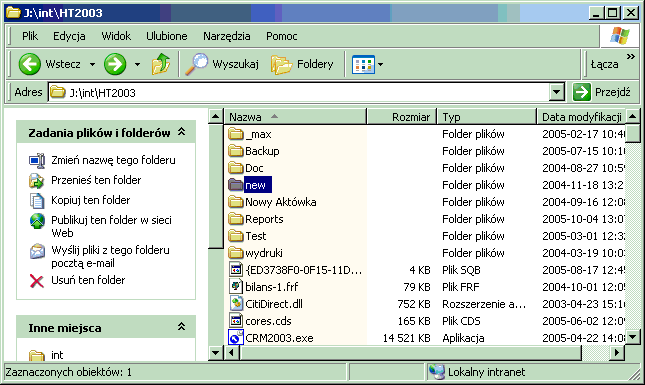Screen dimensions: 645x385
Task: Open the Narzędzia menu
Action: tap(227, 36)
